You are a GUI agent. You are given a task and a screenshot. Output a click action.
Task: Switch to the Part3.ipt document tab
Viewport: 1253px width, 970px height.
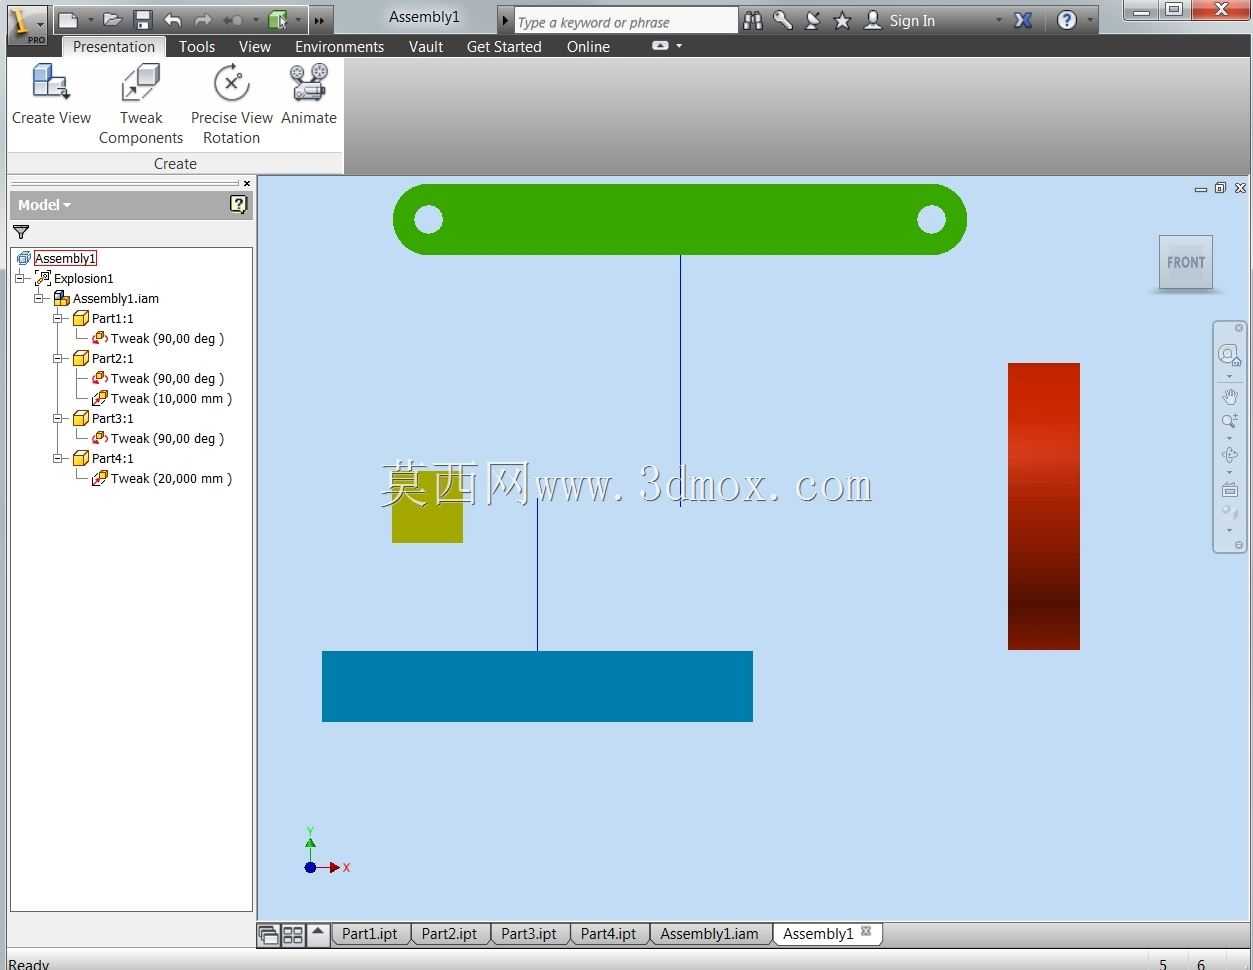click(529, 934)
